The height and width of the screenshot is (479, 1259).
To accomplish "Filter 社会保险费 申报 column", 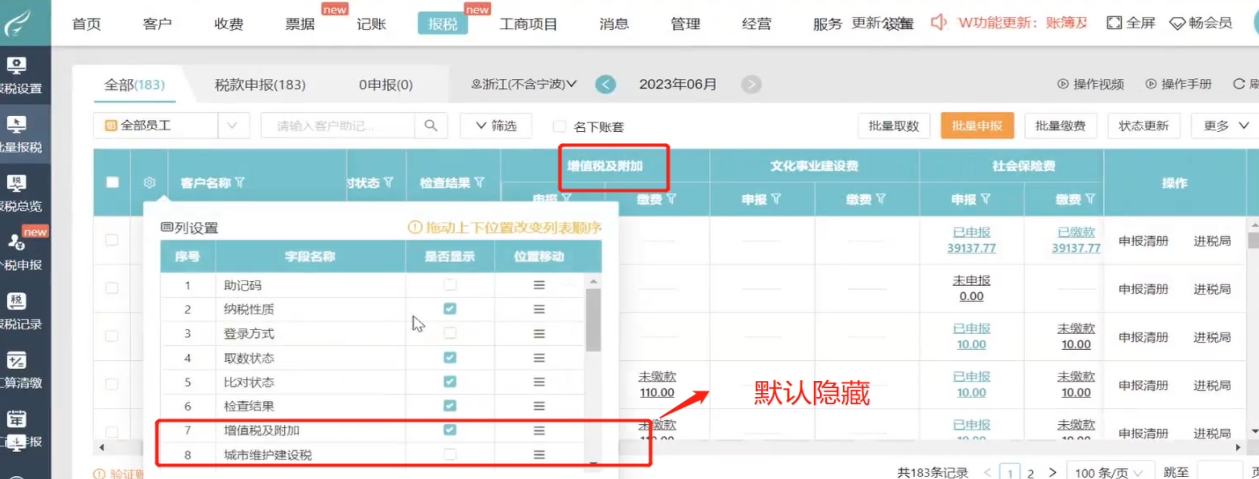I will (985, 200).
